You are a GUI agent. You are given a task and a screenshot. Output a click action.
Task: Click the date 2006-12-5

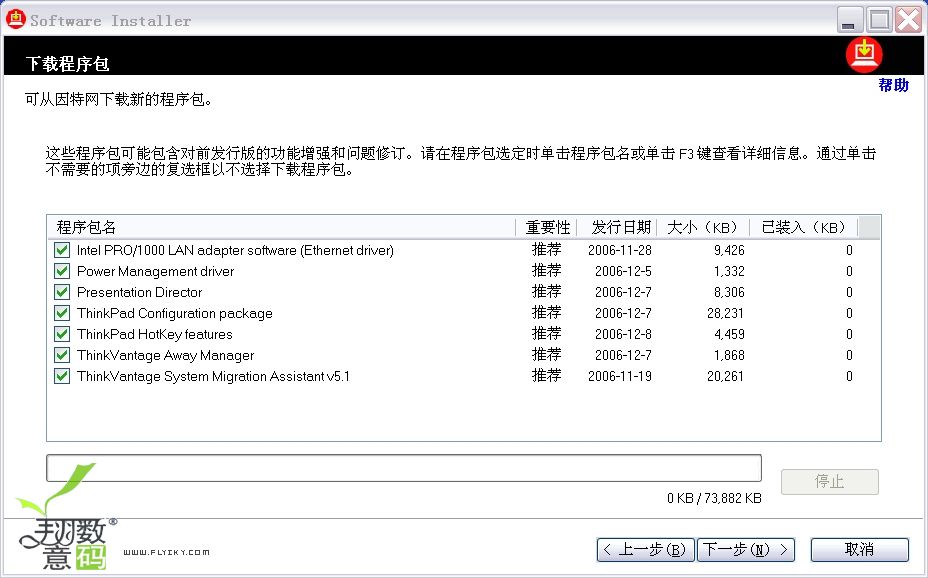click(x=623, y=272)
